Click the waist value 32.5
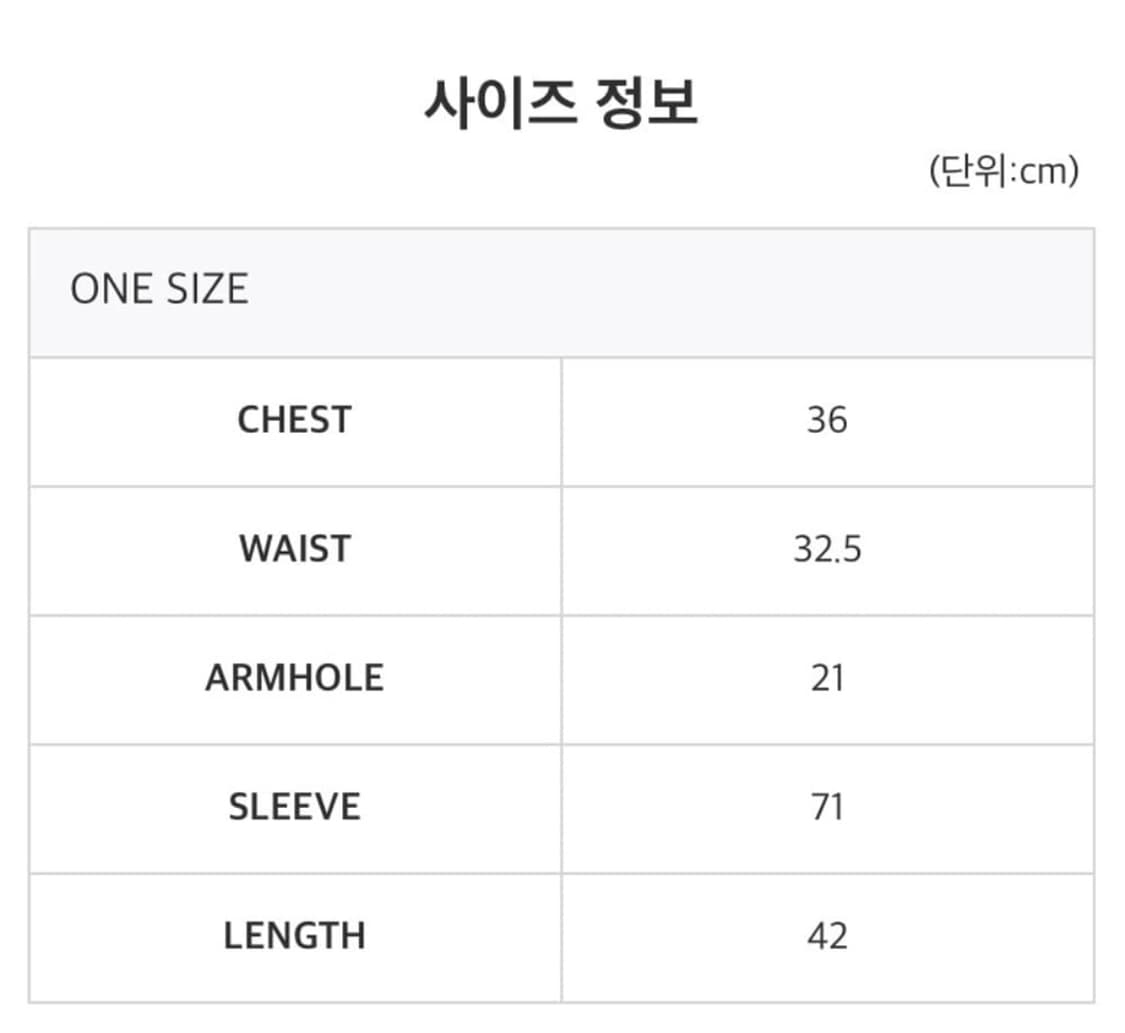1125x1033 pixels. tap(827, 549)
